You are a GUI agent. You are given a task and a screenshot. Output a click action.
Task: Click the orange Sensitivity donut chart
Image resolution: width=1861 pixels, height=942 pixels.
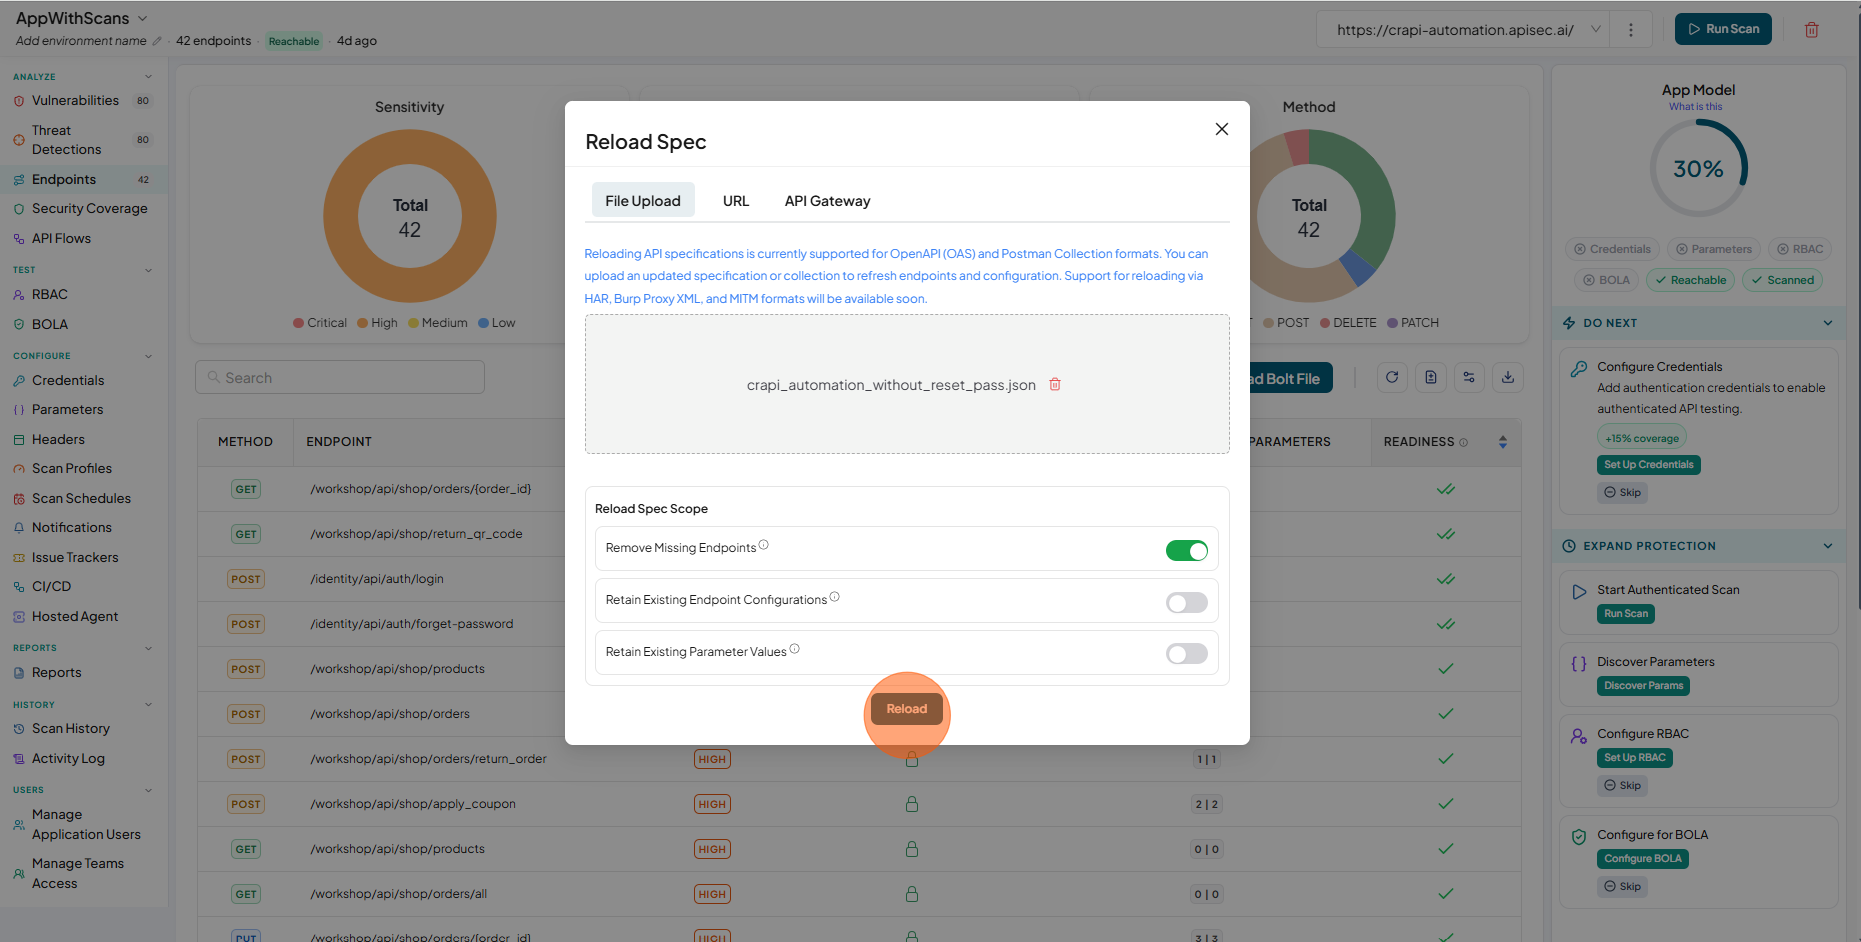pos(410,216)
